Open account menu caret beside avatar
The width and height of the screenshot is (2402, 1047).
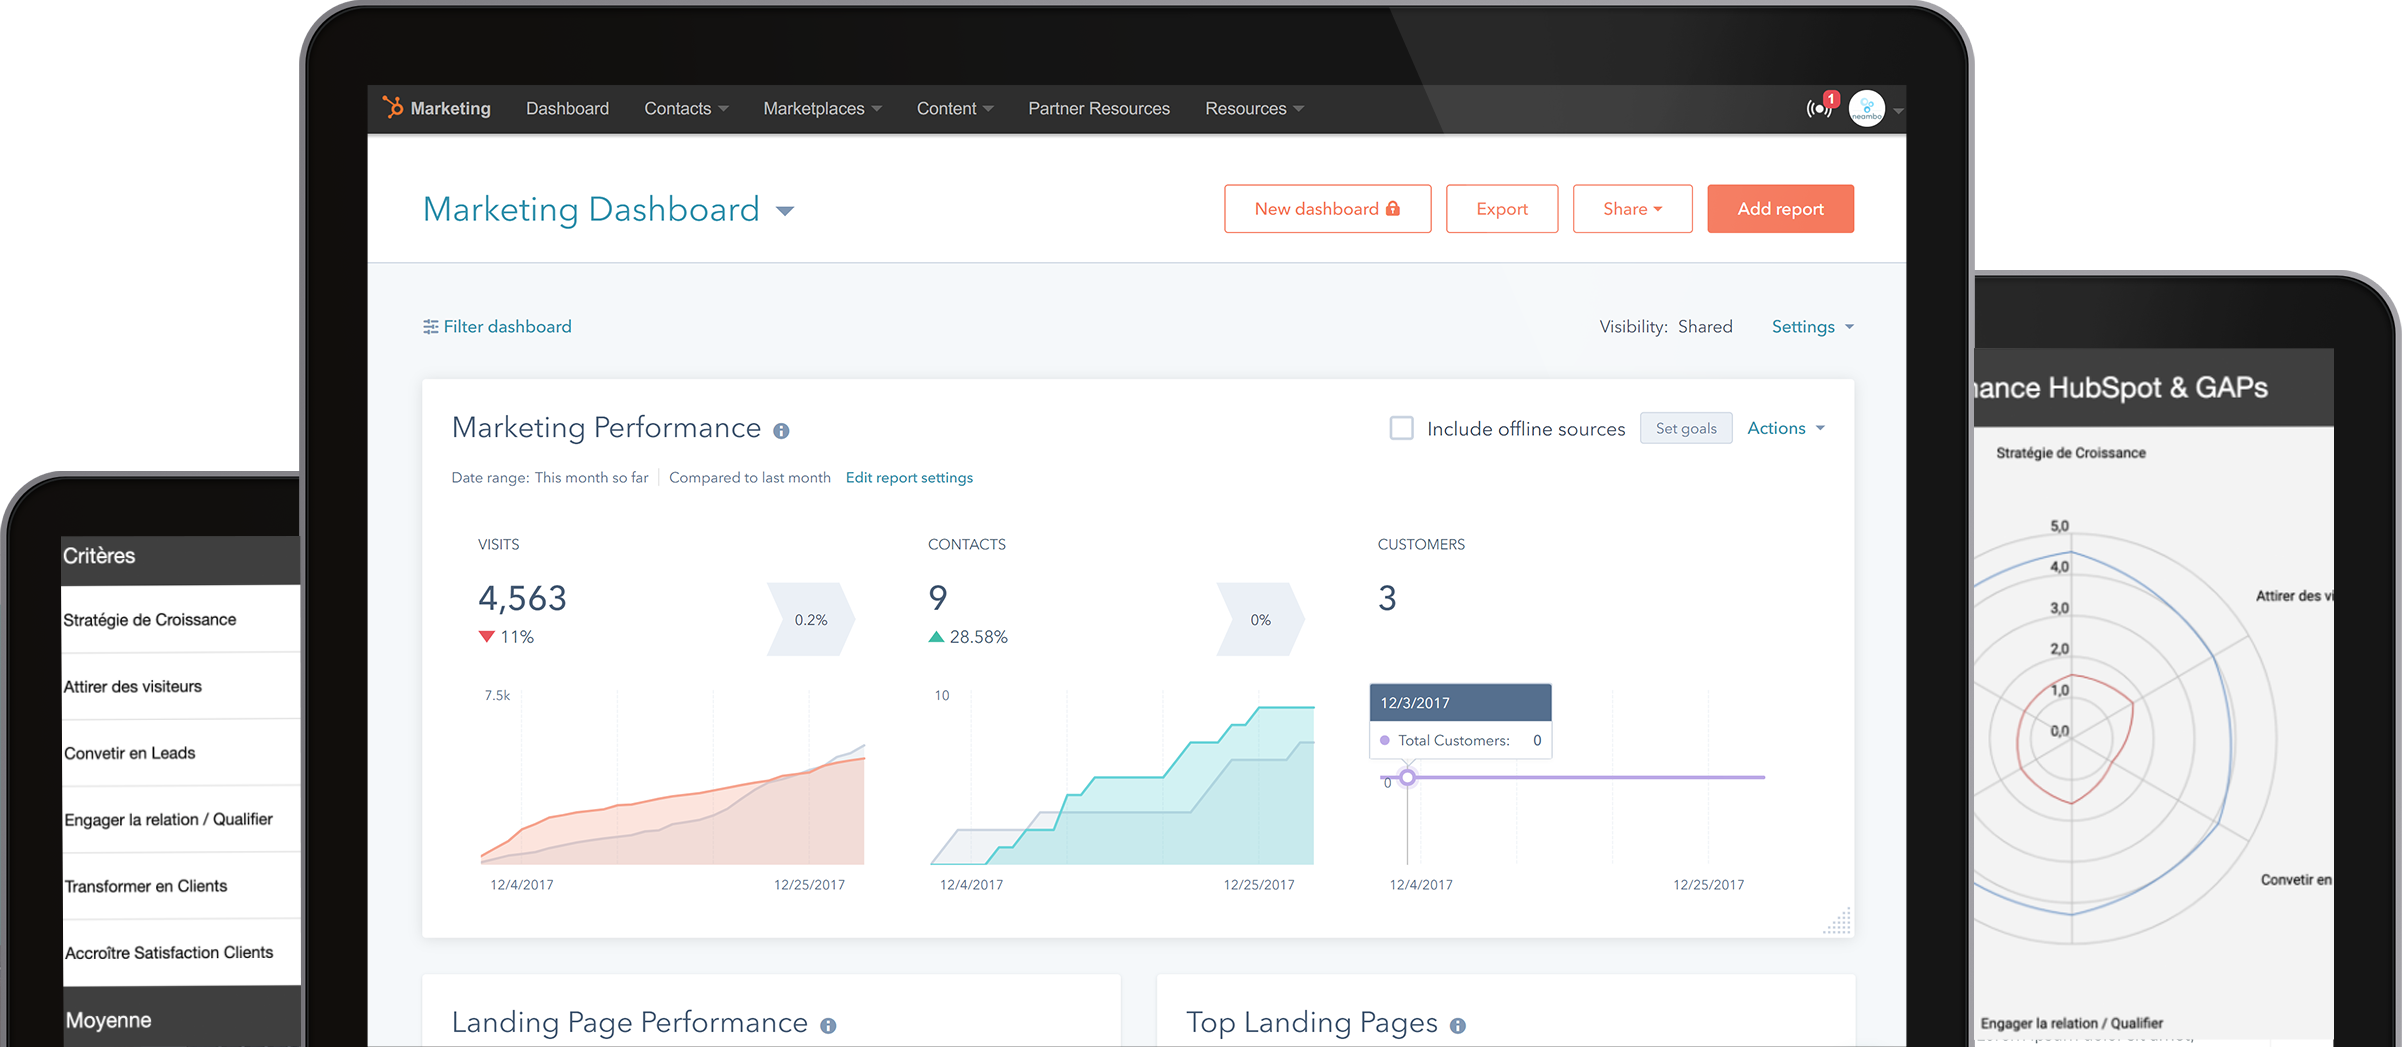click(x=1897, y=111)
